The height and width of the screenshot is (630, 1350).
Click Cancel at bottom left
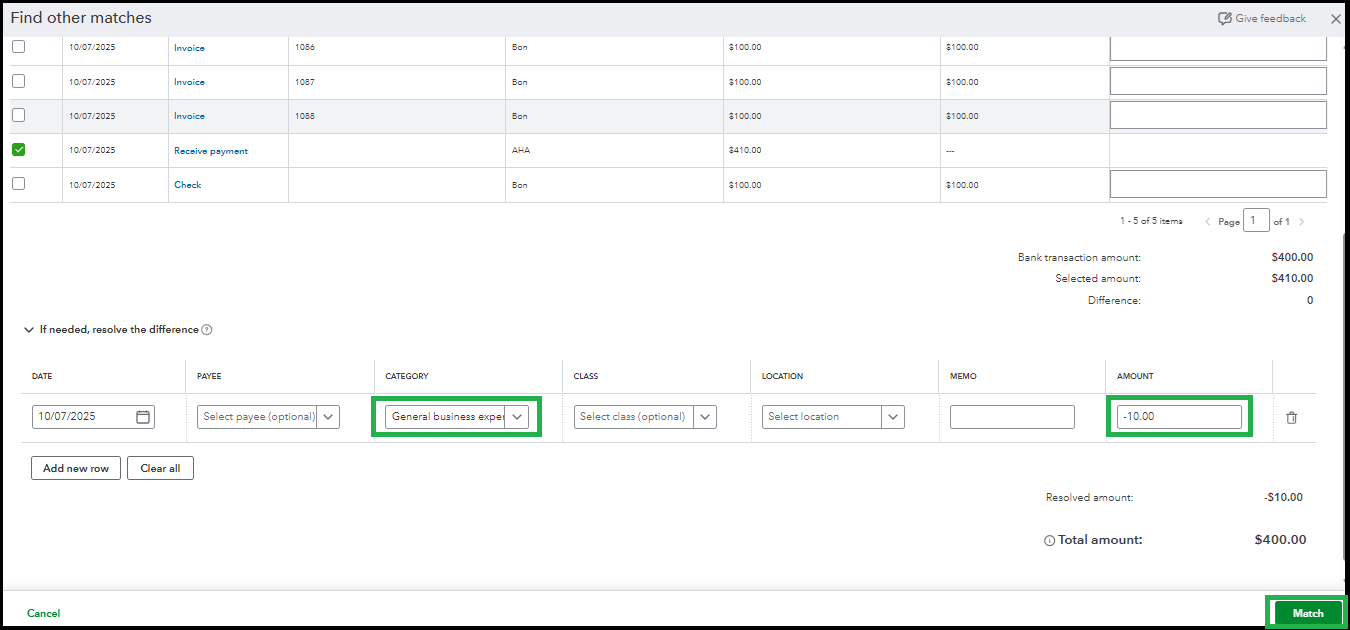click(x=44, y=613)
